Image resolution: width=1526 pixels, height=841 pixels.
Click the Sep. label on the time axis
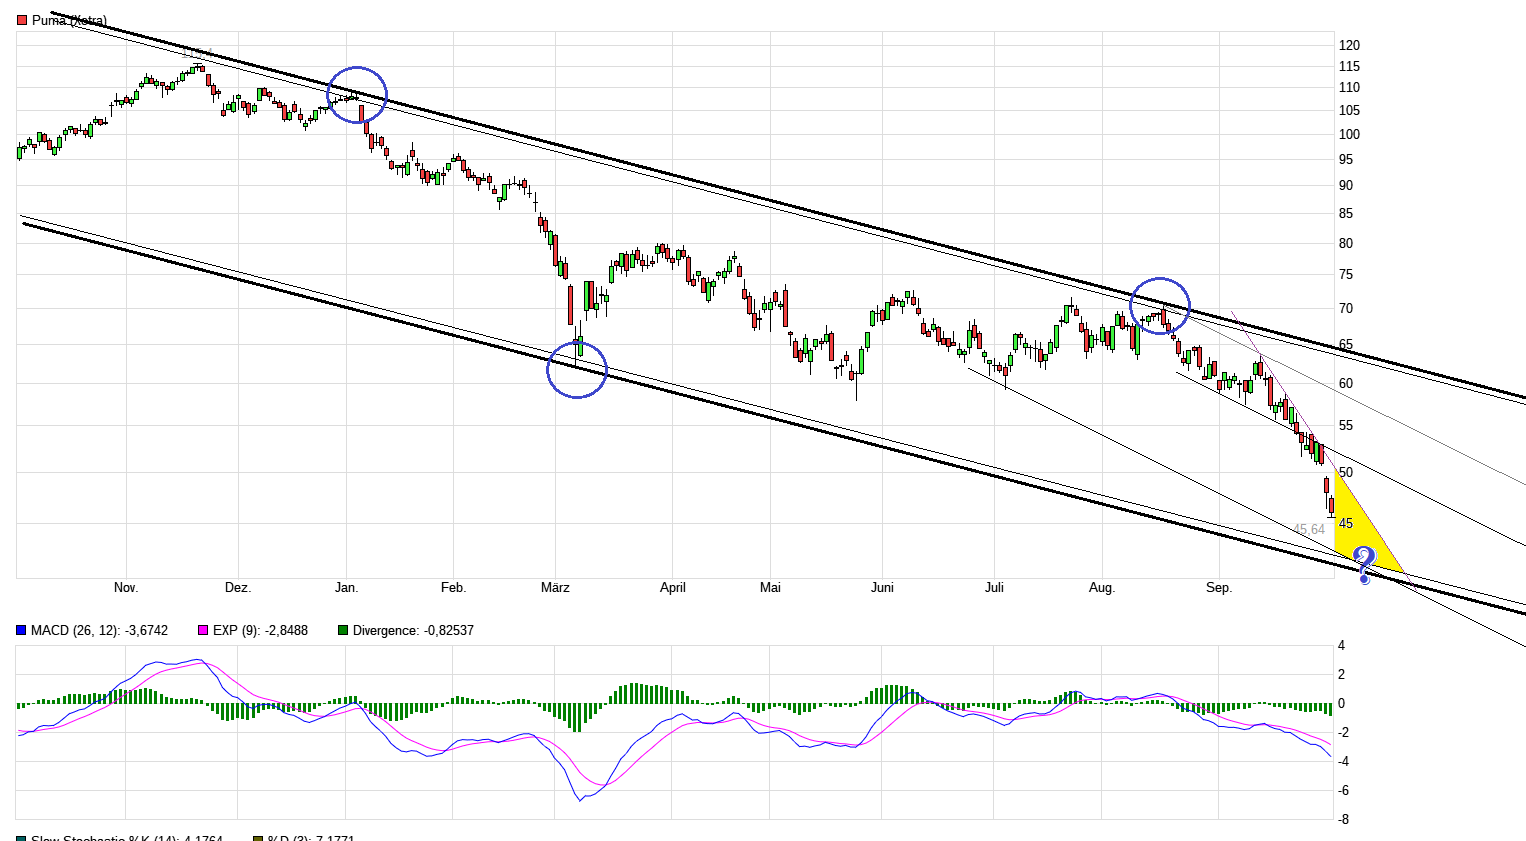pyautogui.click(x=1220, y=588)
